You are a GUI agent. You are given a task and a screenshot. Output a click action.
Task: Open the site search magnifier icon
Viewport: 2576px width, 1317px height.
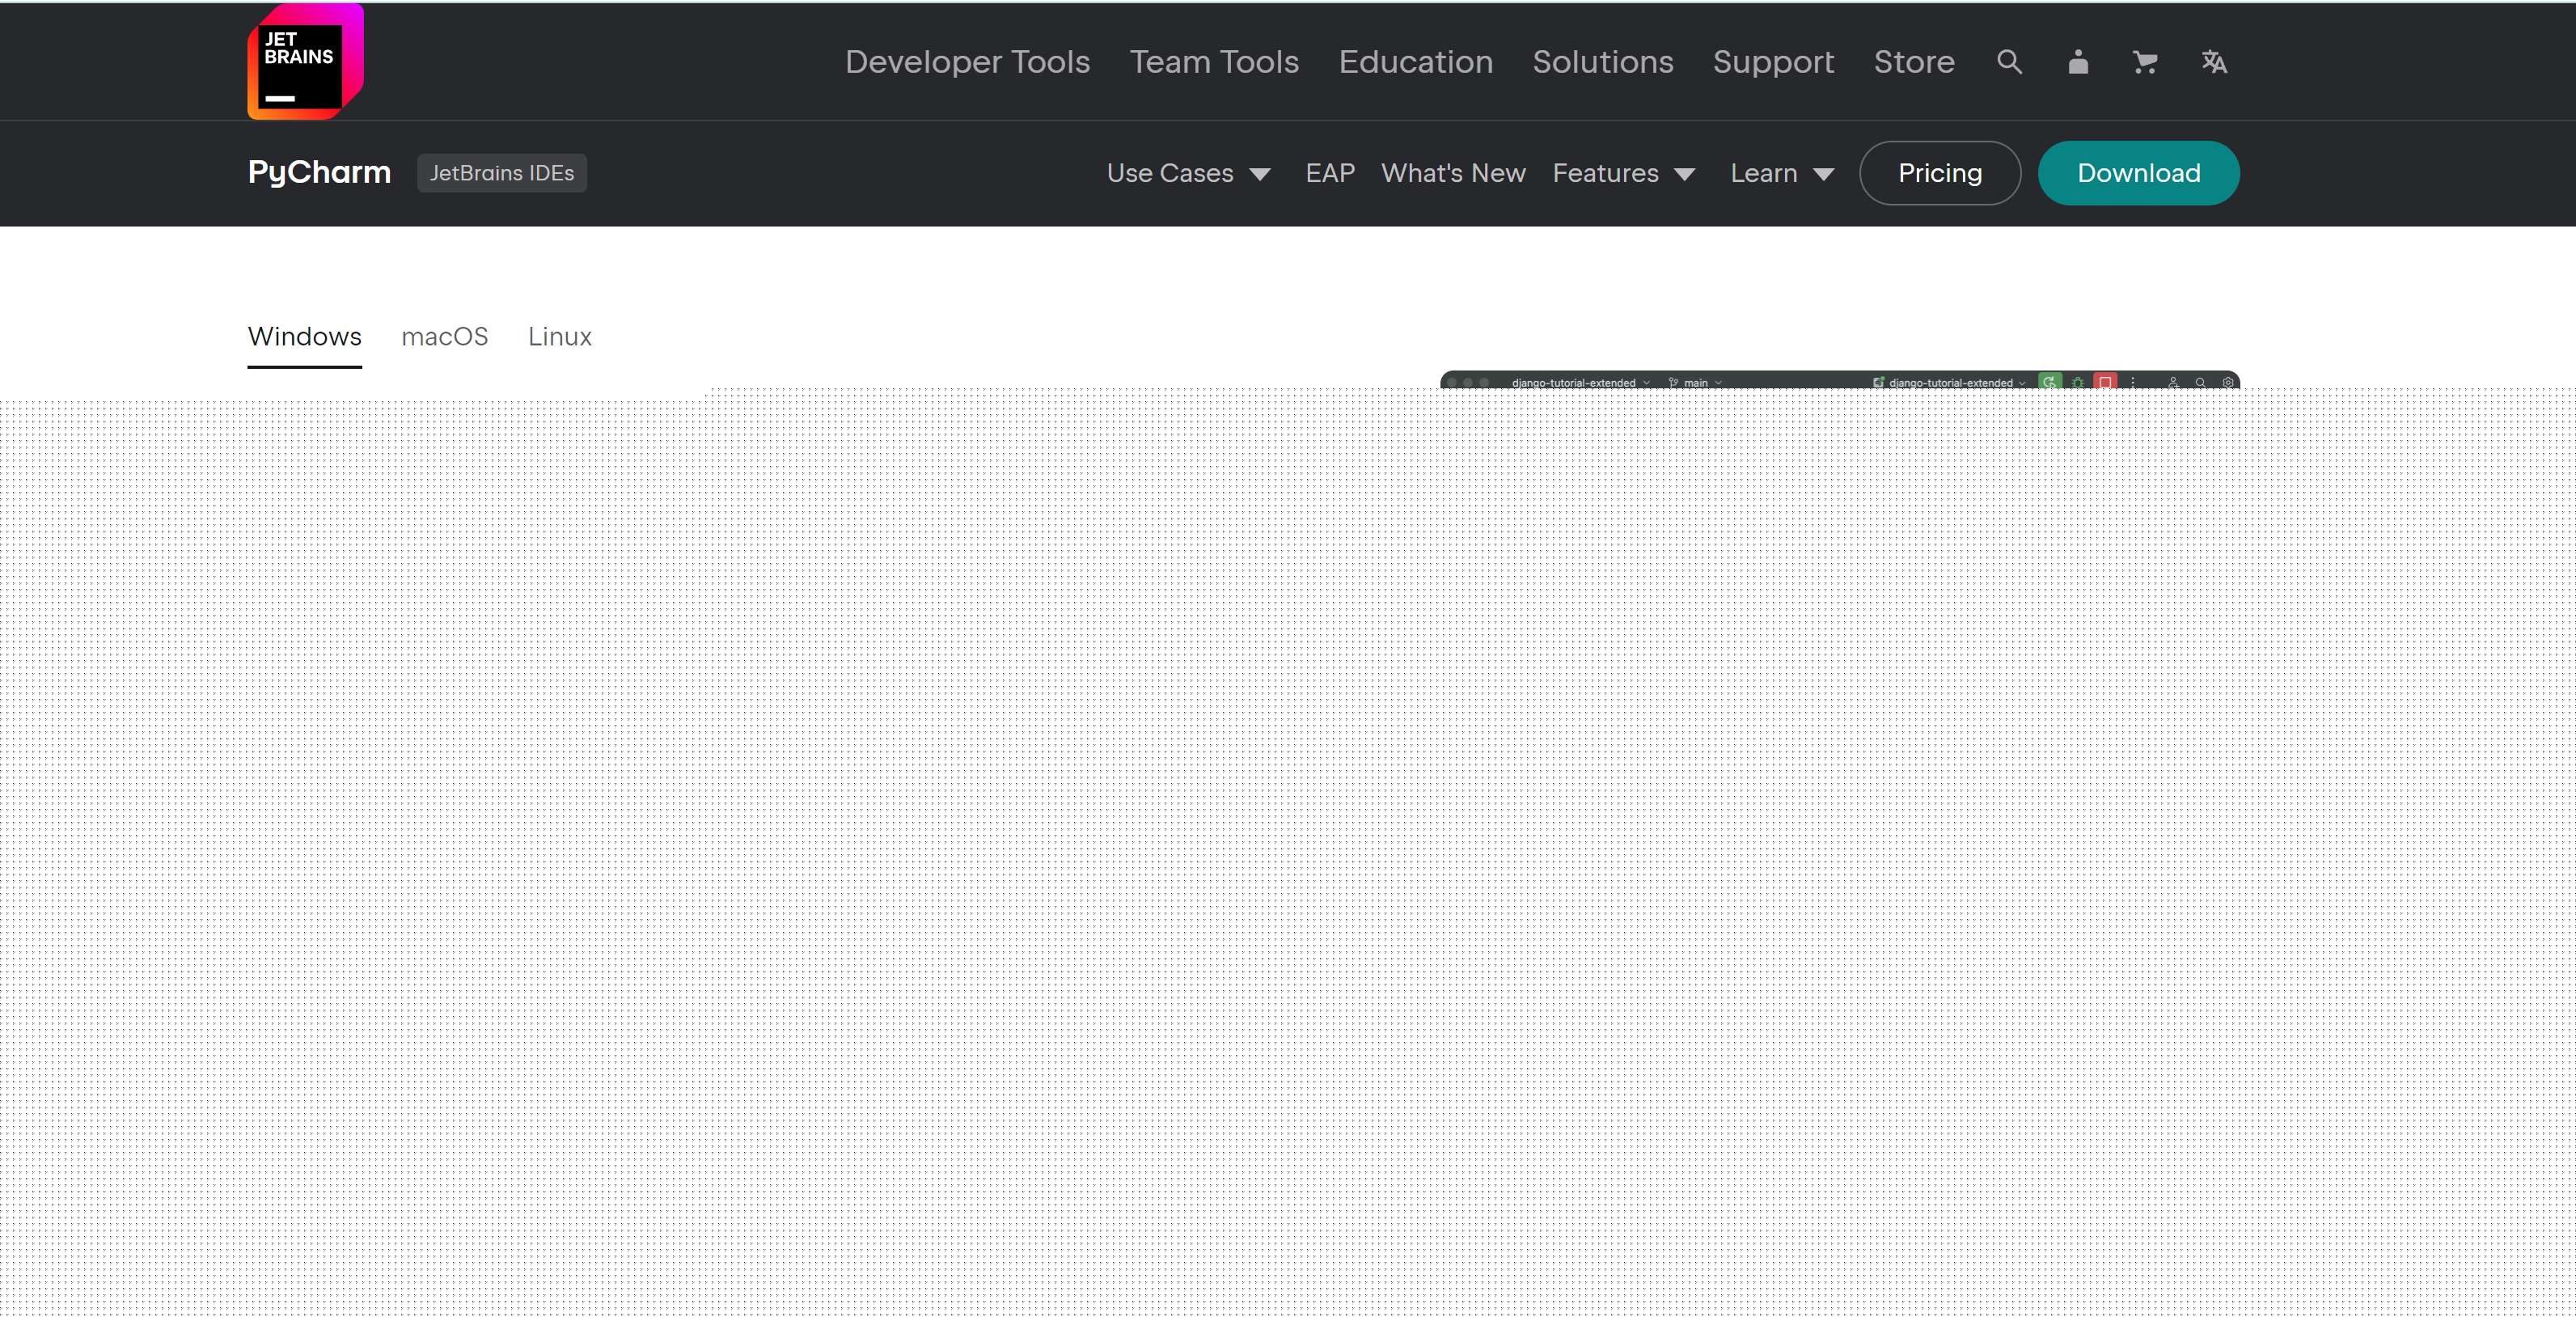[x=2009, y=62]
